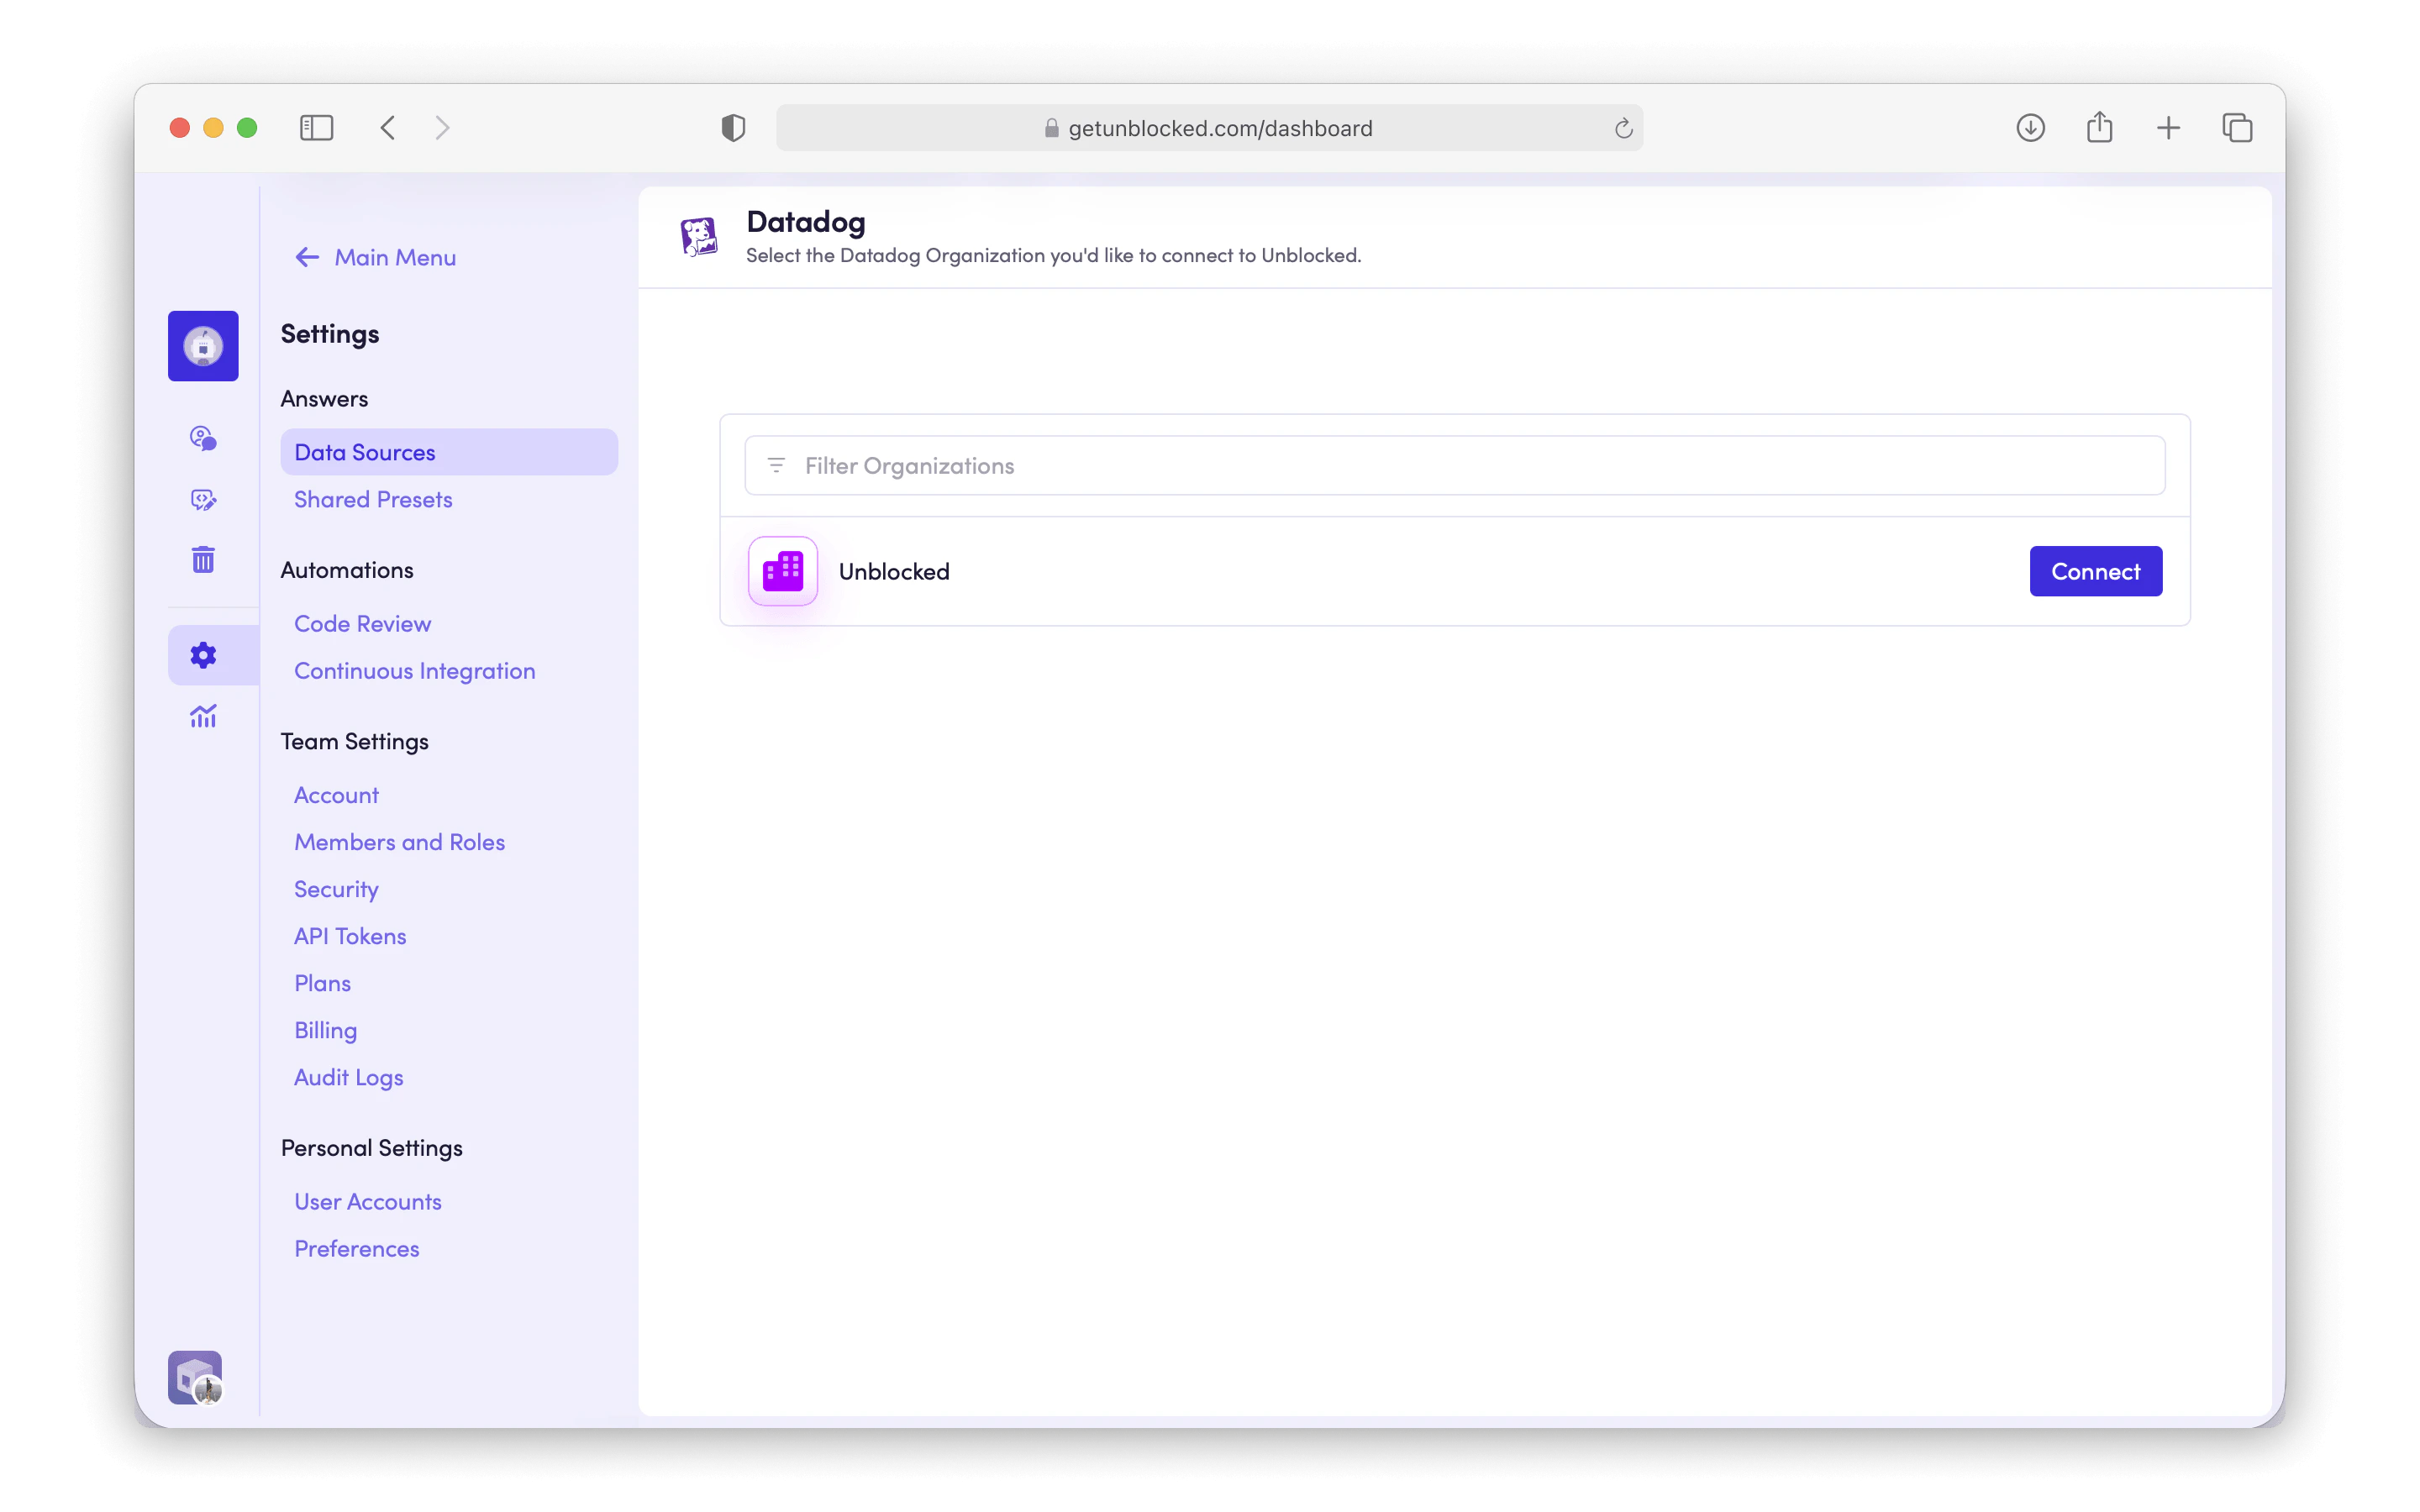The width and height of the screenshot is (2420, 1512).
Task: Click Safari's privacy shield icon
Action: [733, 127]
